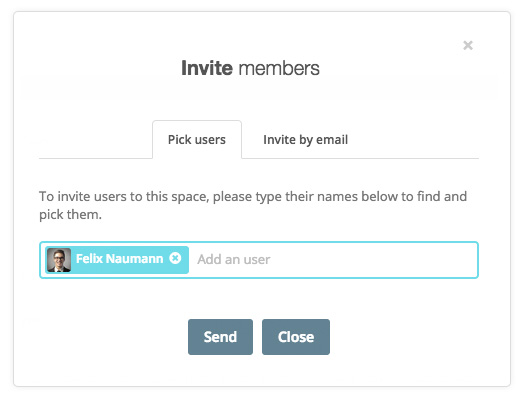Focus the Add an user field
The width and height of the screenshot is (525, 402).
[x=335, y=260]
